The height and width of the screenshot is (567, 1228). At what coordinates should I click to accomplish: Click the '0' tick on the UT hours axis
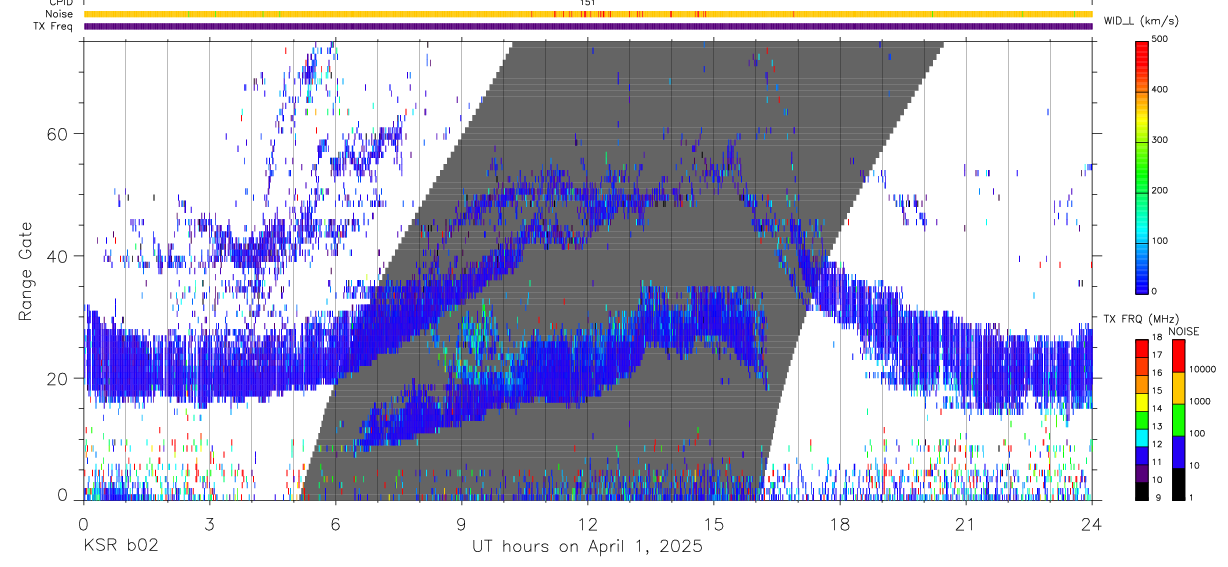(x=83, y=523)
